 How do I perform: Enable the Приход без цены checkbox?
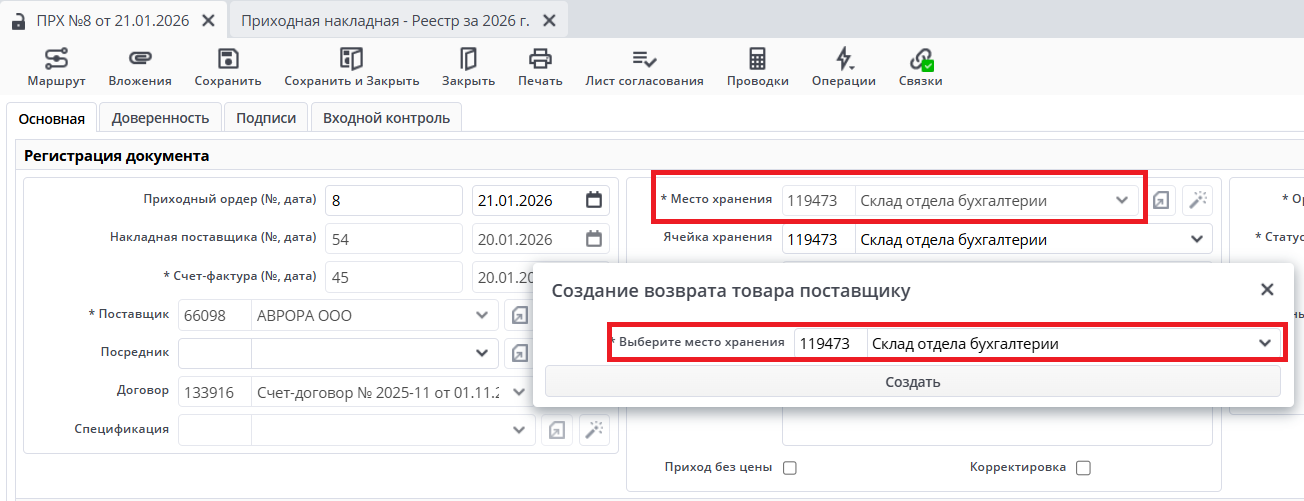tap(790, 468)
